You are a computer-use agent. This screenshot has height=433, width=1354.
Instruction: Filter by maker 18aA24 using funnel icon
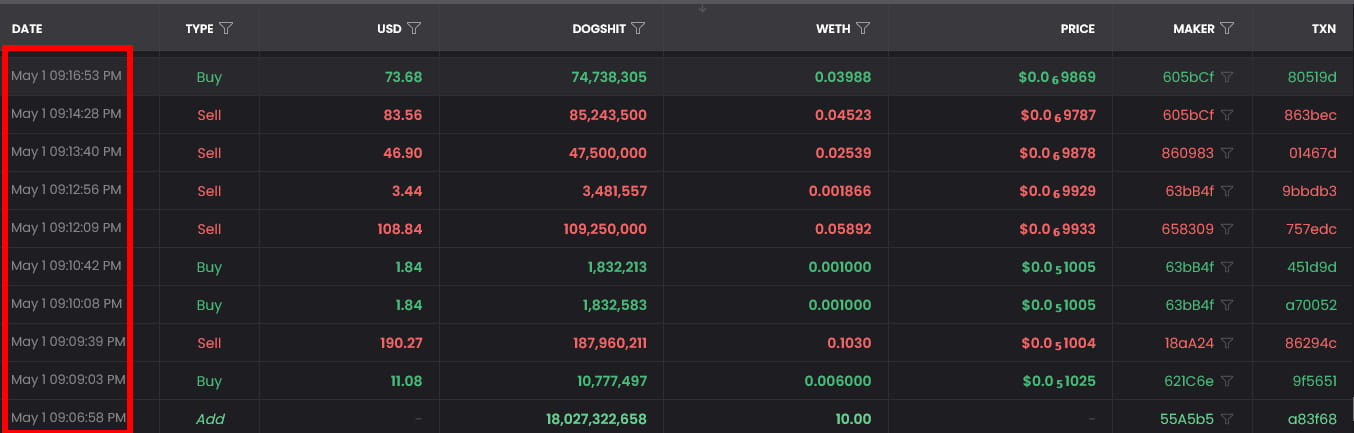pyautogui.click(x=1227, y=343)
